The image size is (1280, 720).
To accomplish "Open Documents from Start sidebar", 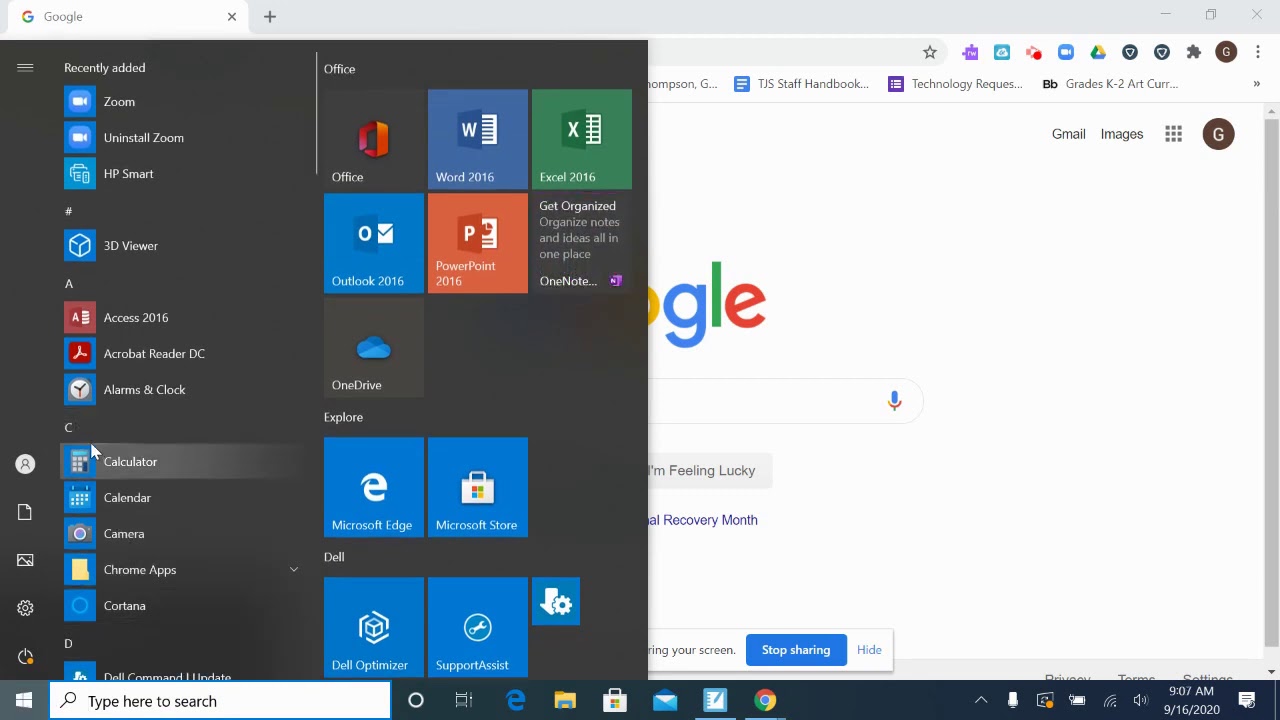I will coord(25,512).
